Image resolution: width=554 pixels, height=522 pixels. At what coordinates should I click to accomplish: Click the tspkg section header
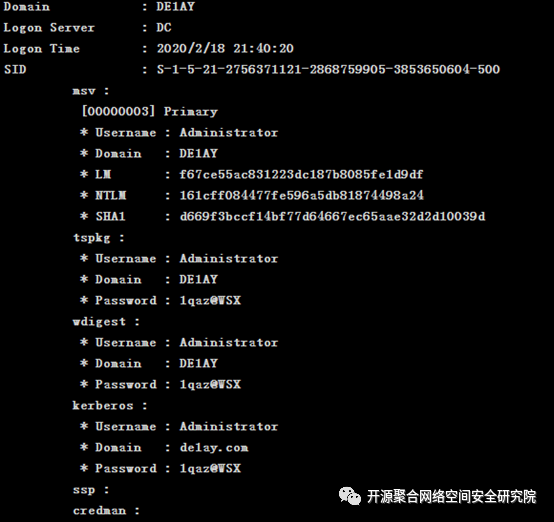point(99,238)
